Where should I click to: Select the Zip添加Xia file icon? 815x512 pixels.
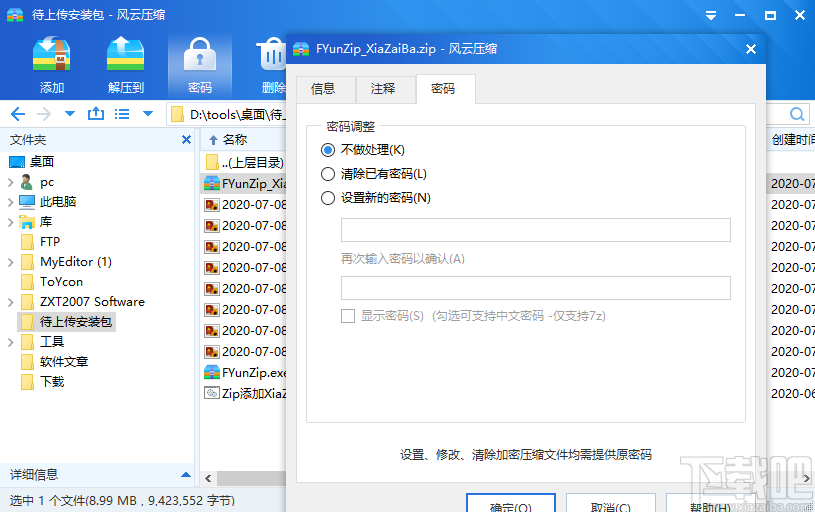(x=212, y=393)
